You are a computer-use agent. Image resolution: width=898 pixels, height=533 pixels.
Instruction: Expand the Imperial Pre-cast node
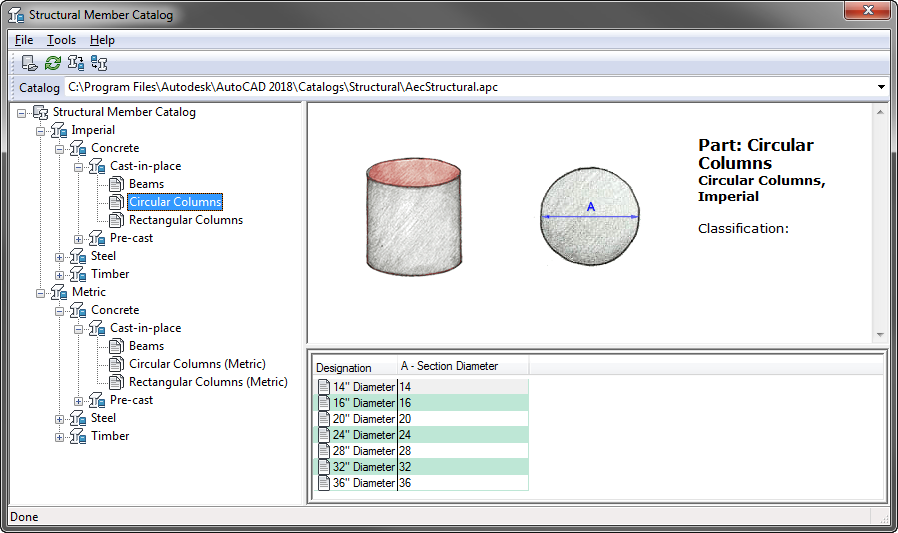(x=79, y=238)
